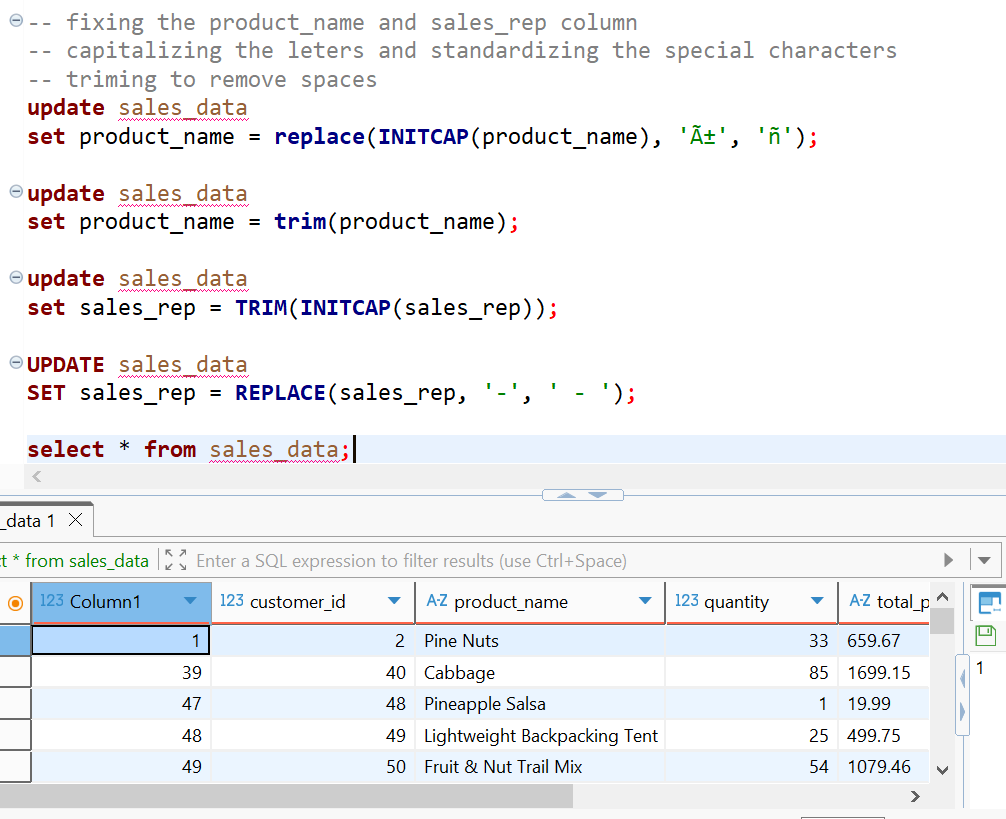Open the filter history dropdown arrow
The width and height of the screenshot is (1006, 819).
984,561
